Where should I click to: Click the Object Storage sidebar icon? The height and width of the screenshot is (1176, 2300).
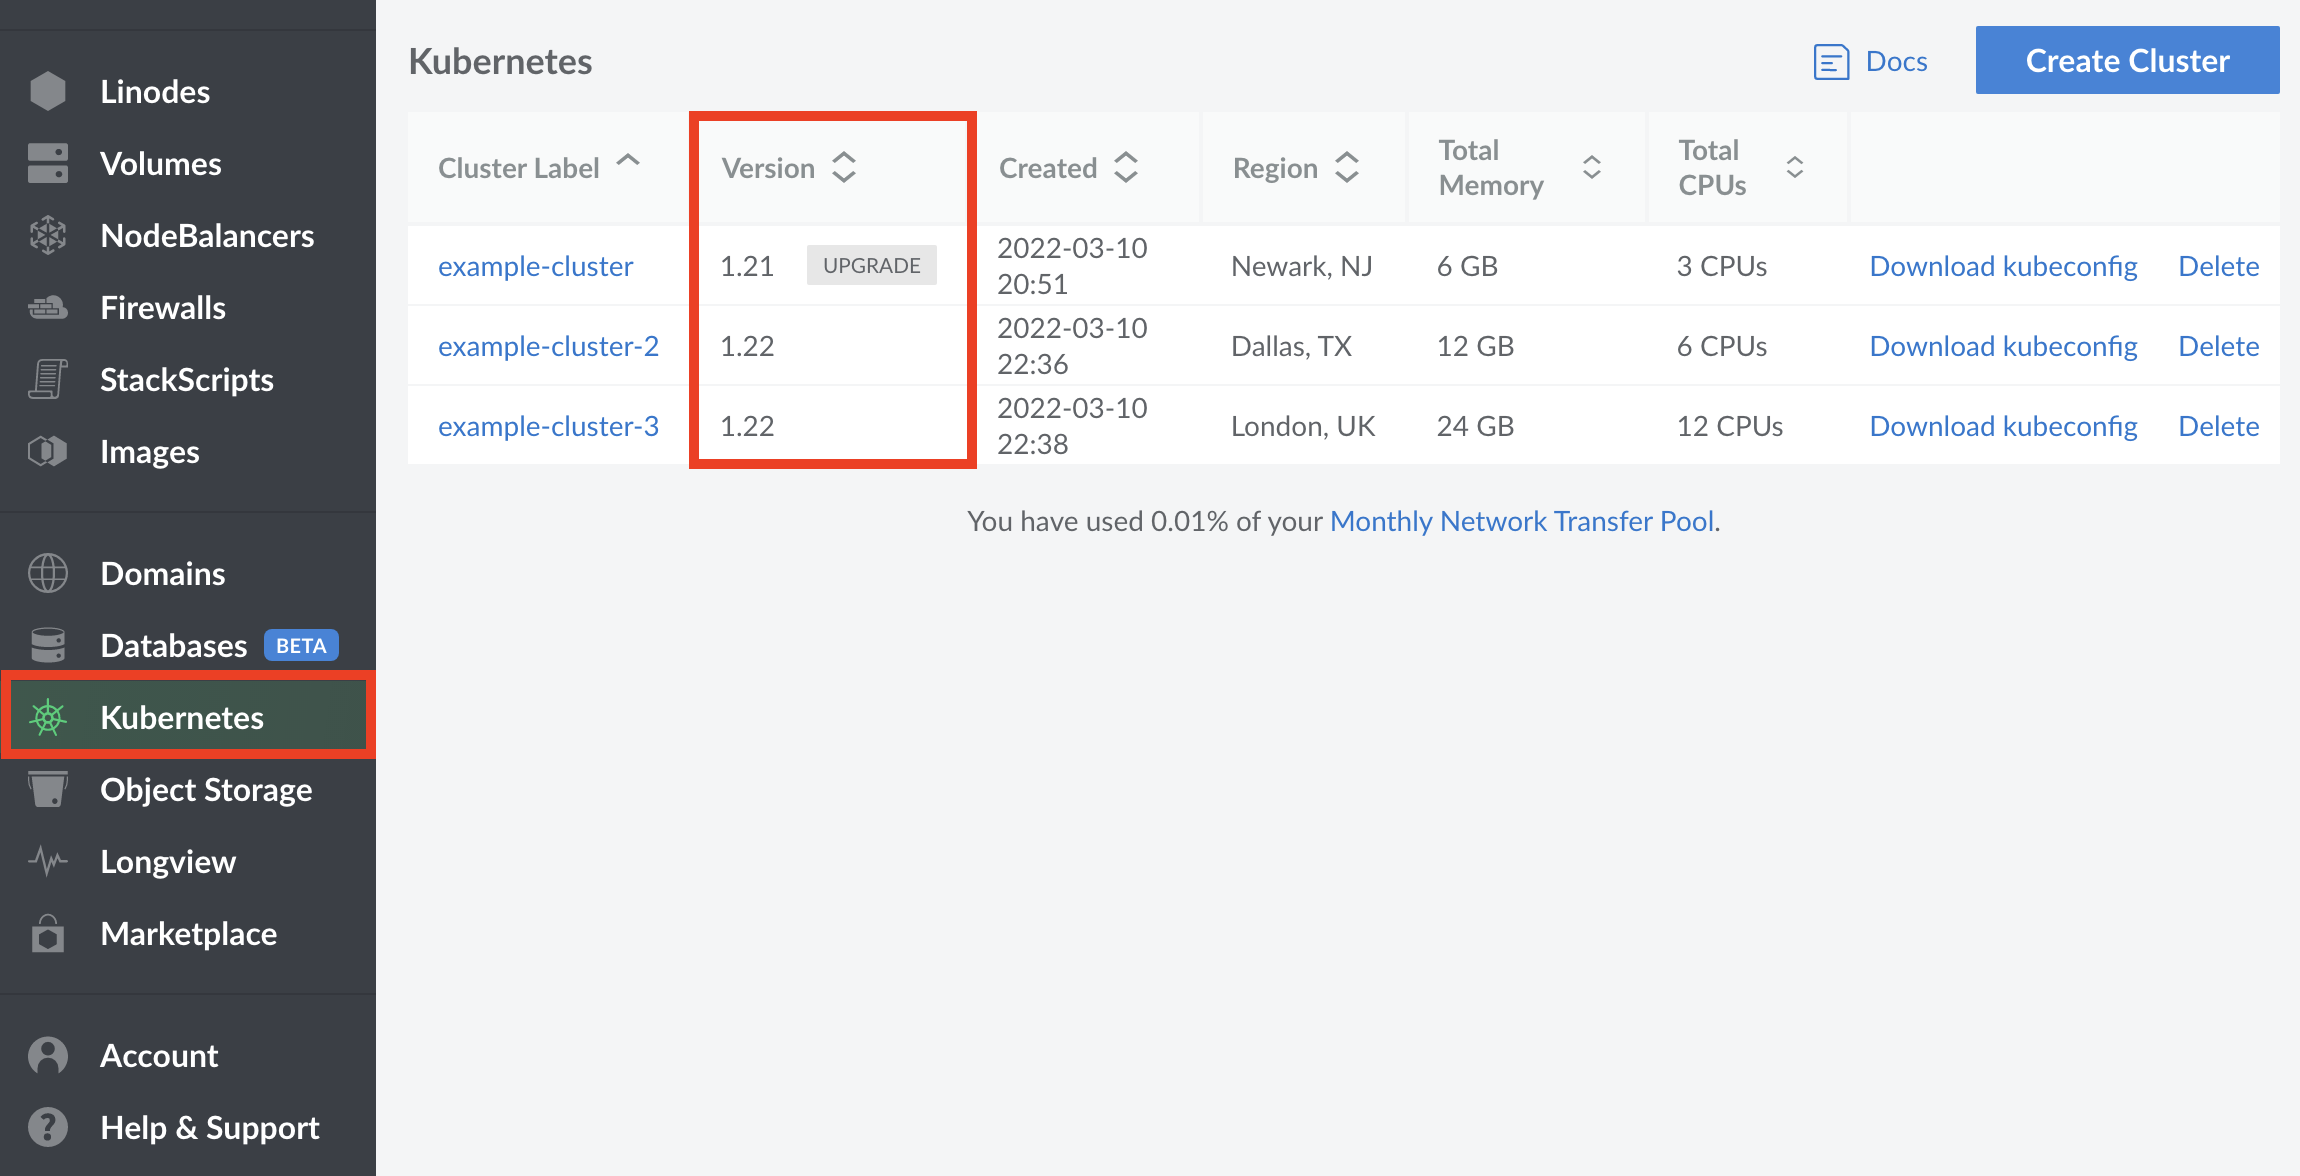click(45, 788)
